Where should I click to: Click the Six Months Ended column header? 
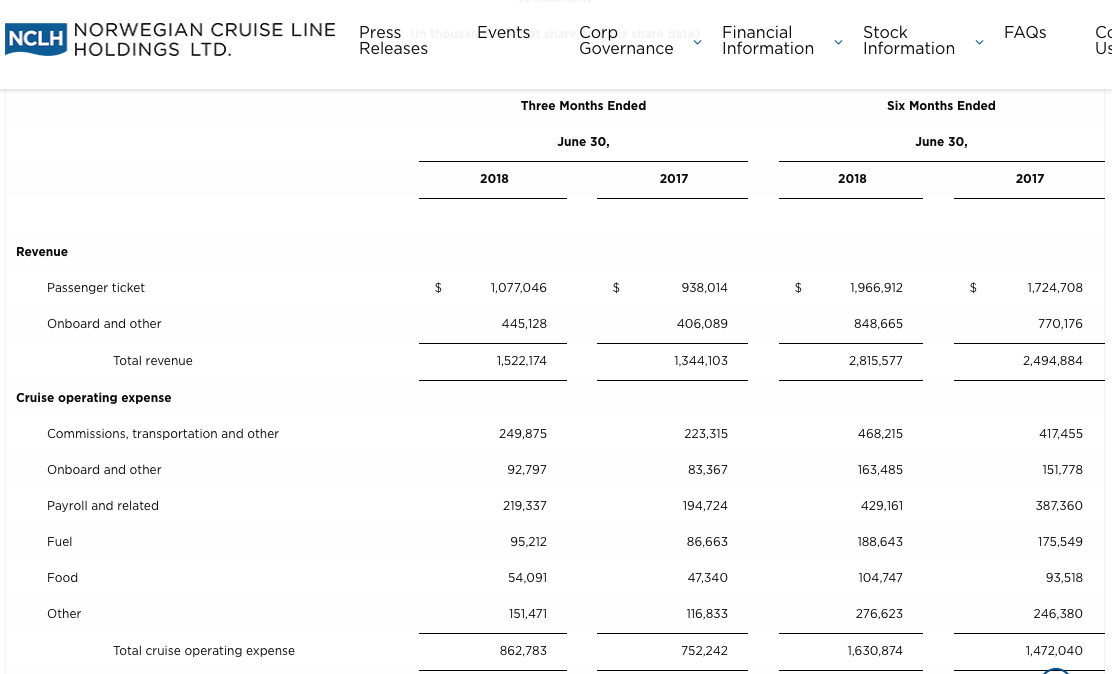(941, 106)
